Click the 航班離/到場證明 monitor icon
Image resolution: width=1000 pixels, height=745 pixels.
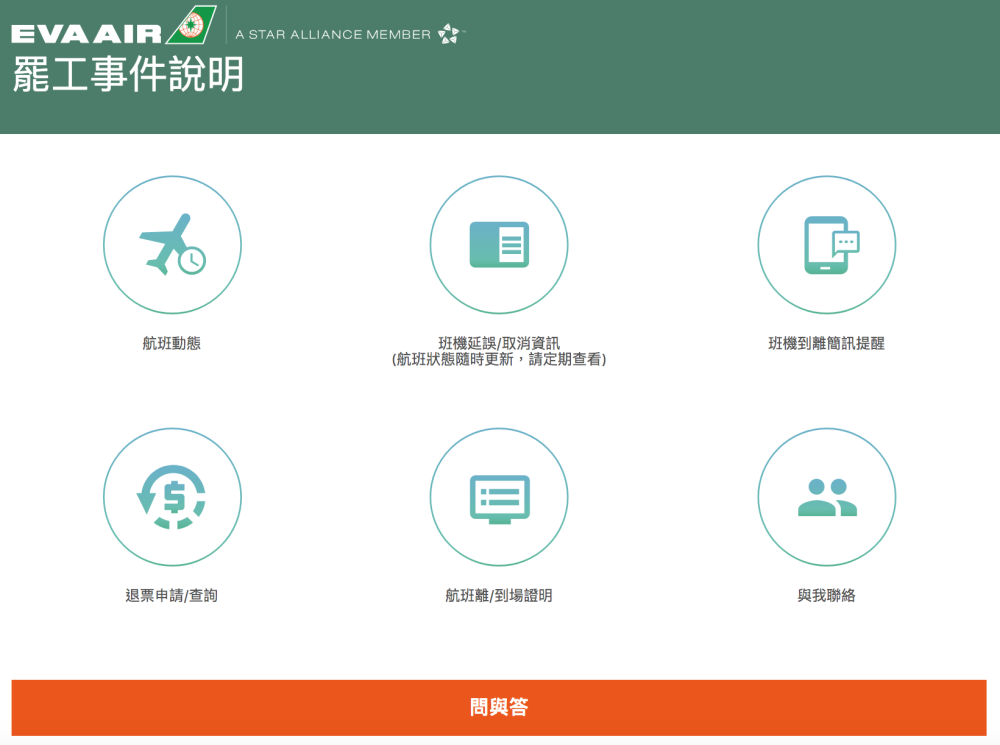499,497
